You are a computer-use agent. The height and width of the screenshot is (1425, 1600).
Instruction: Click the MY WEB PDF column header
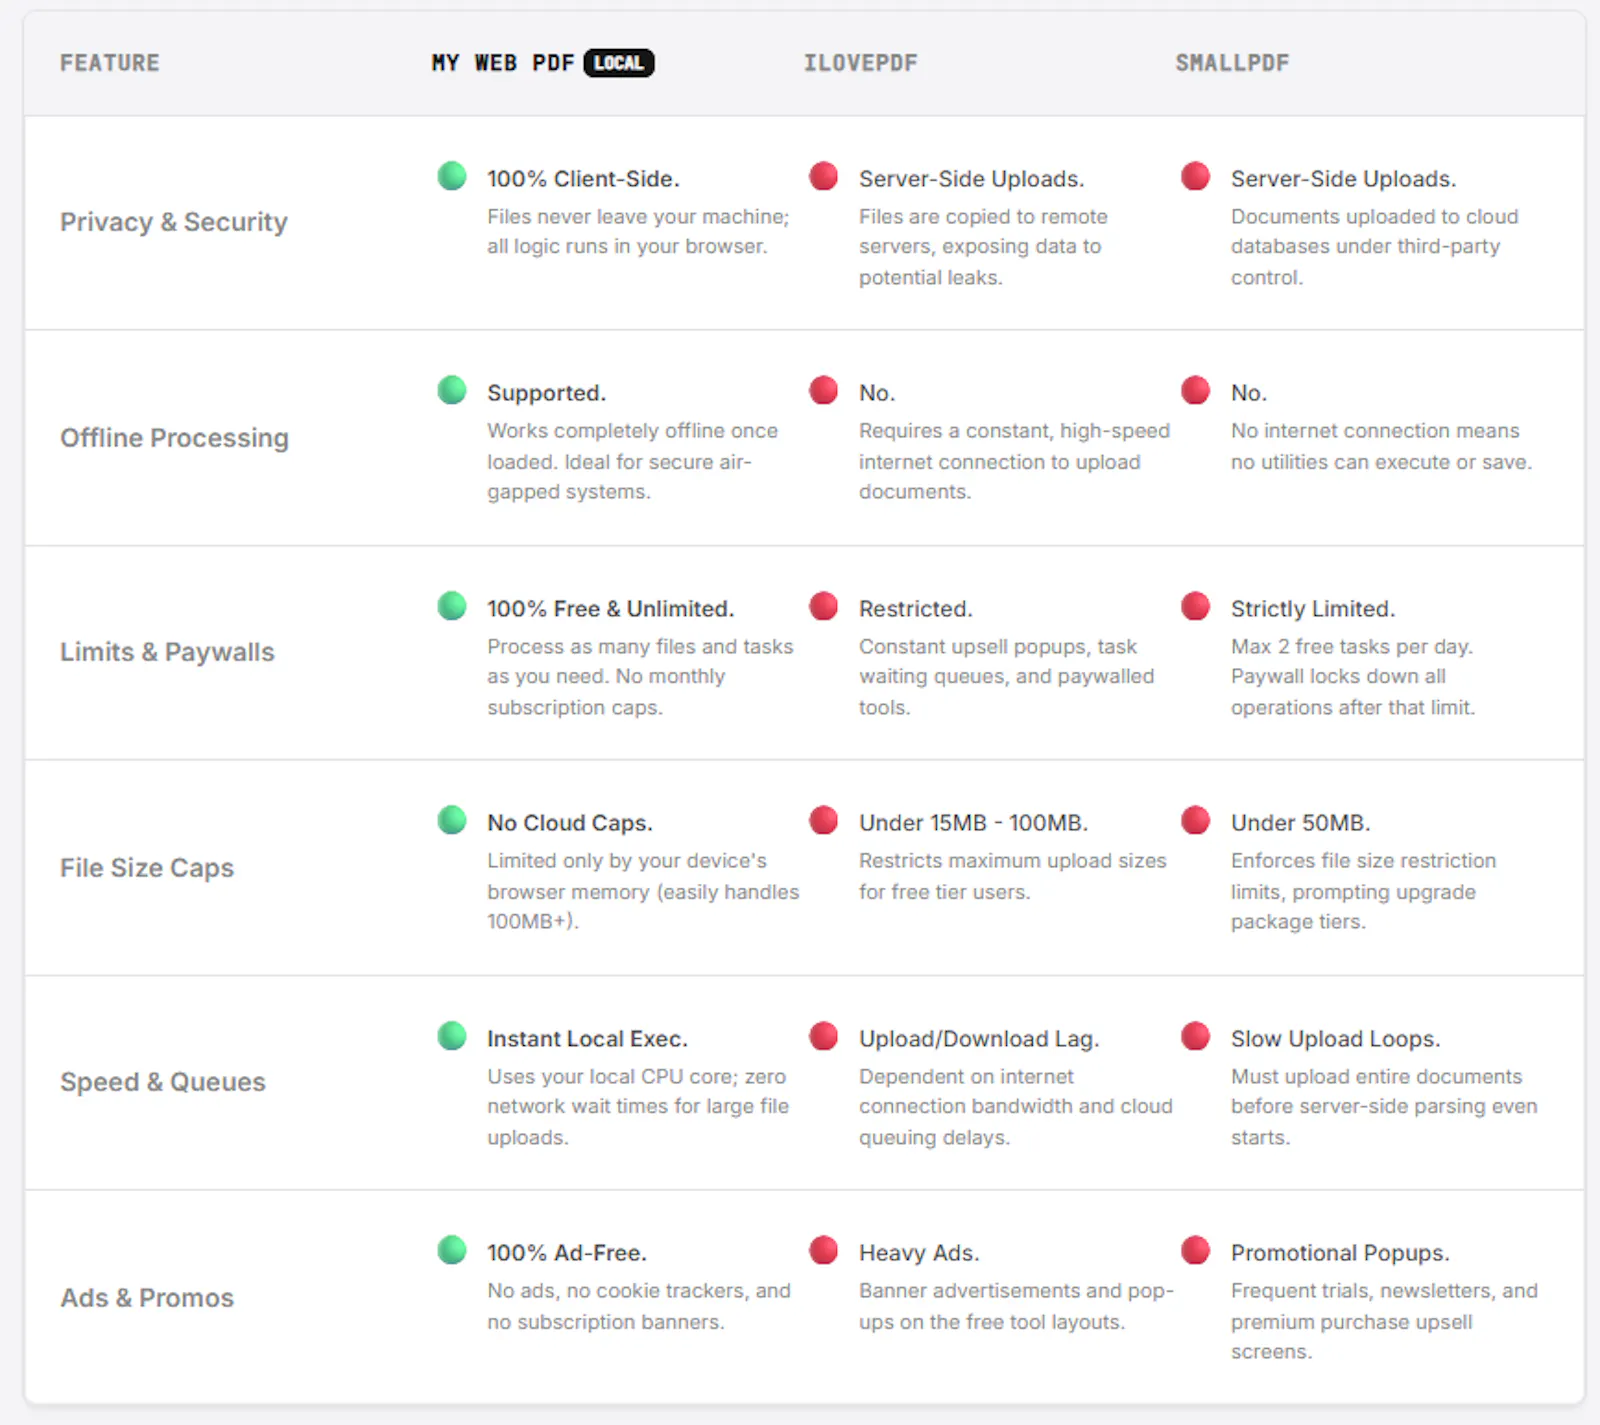[503, 63]
